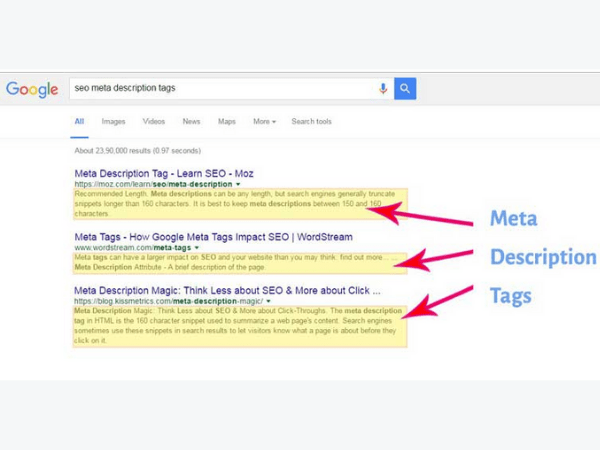This screenshot has height=450, width=600.
Task: Open the Maps tab
Action: pyautogui.click(x=227, y=122)
